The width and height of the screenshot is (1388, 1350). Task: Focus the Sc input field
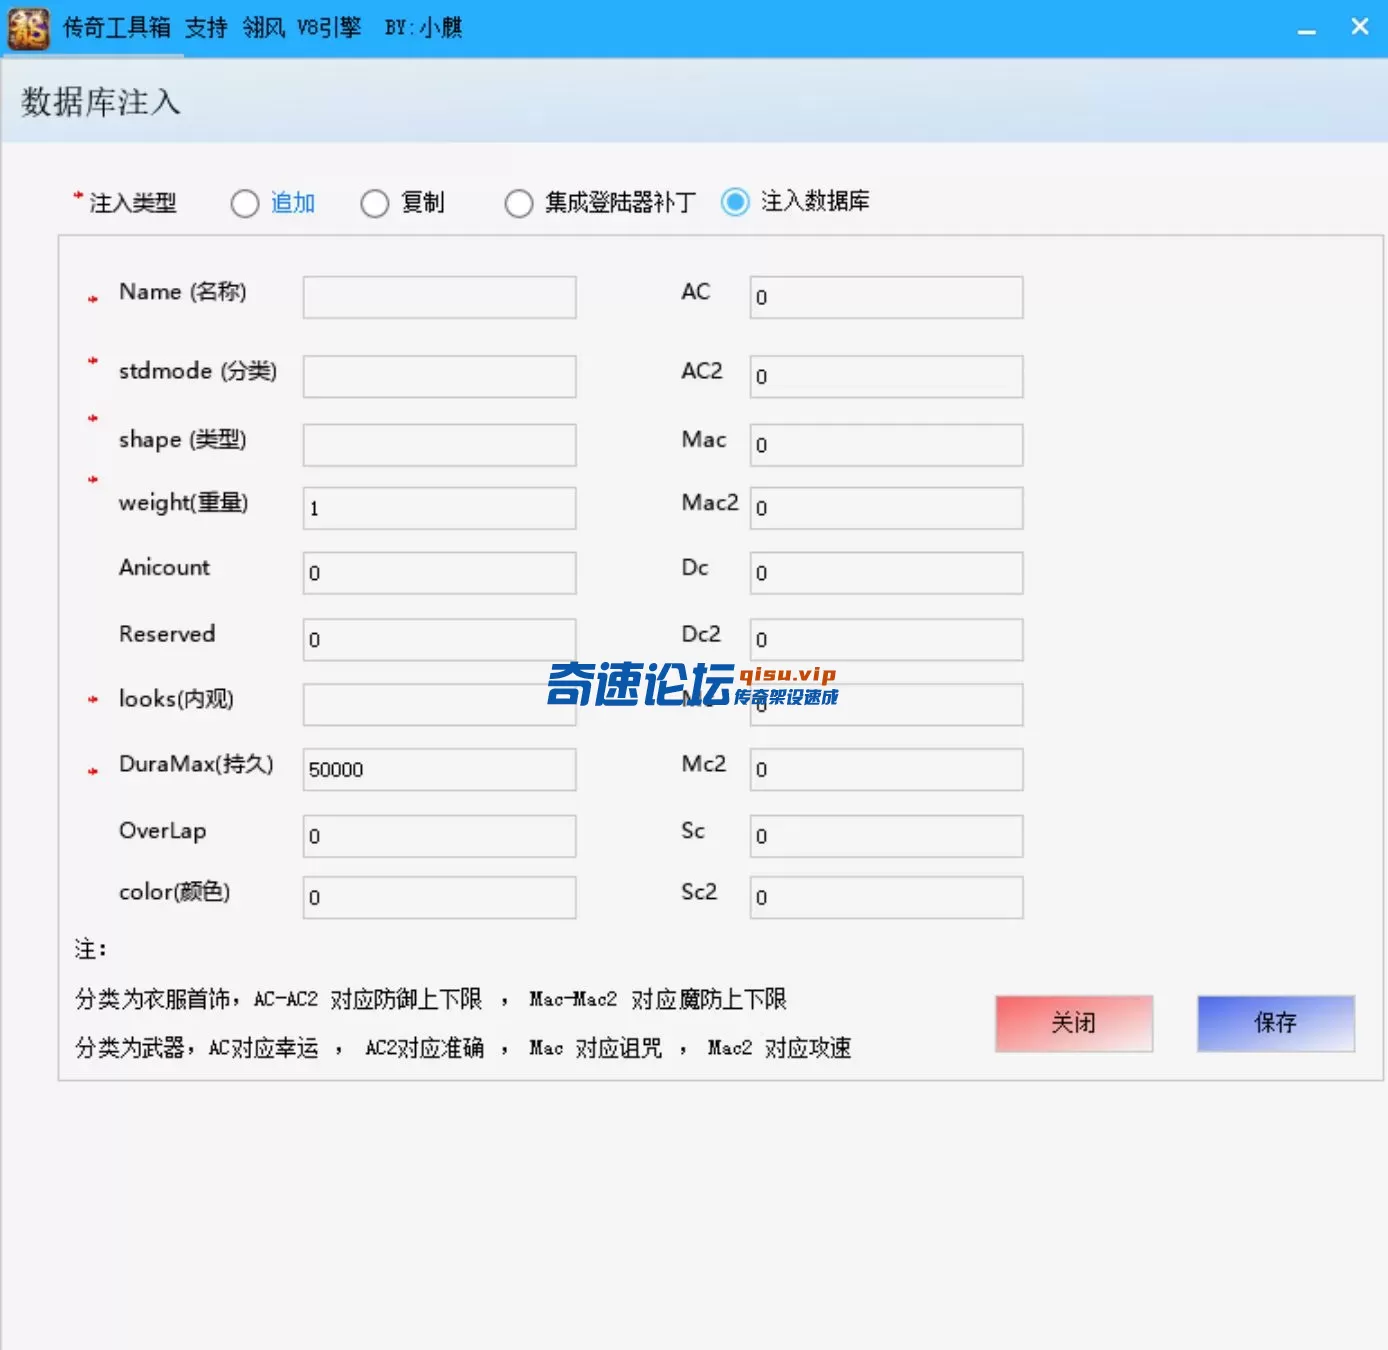pyautogui.click(x=886, y=836)
